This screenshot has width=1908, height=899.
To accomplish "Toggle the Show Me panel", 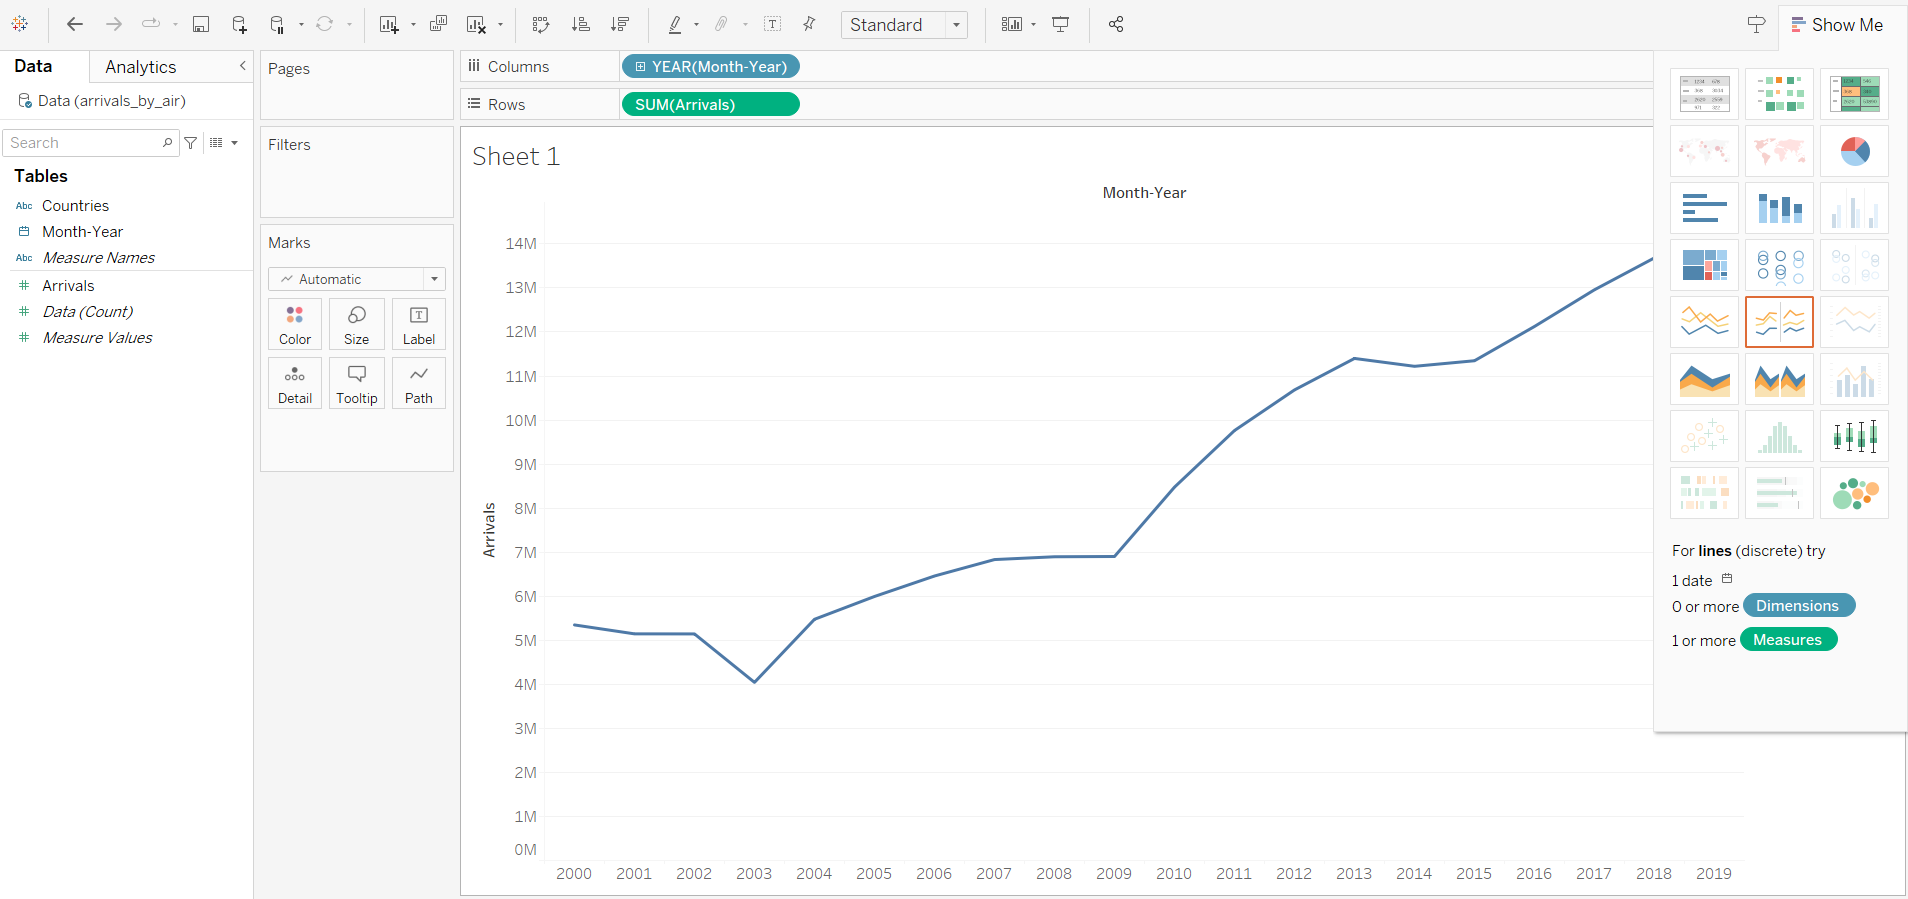I will tap(1837, 25).
